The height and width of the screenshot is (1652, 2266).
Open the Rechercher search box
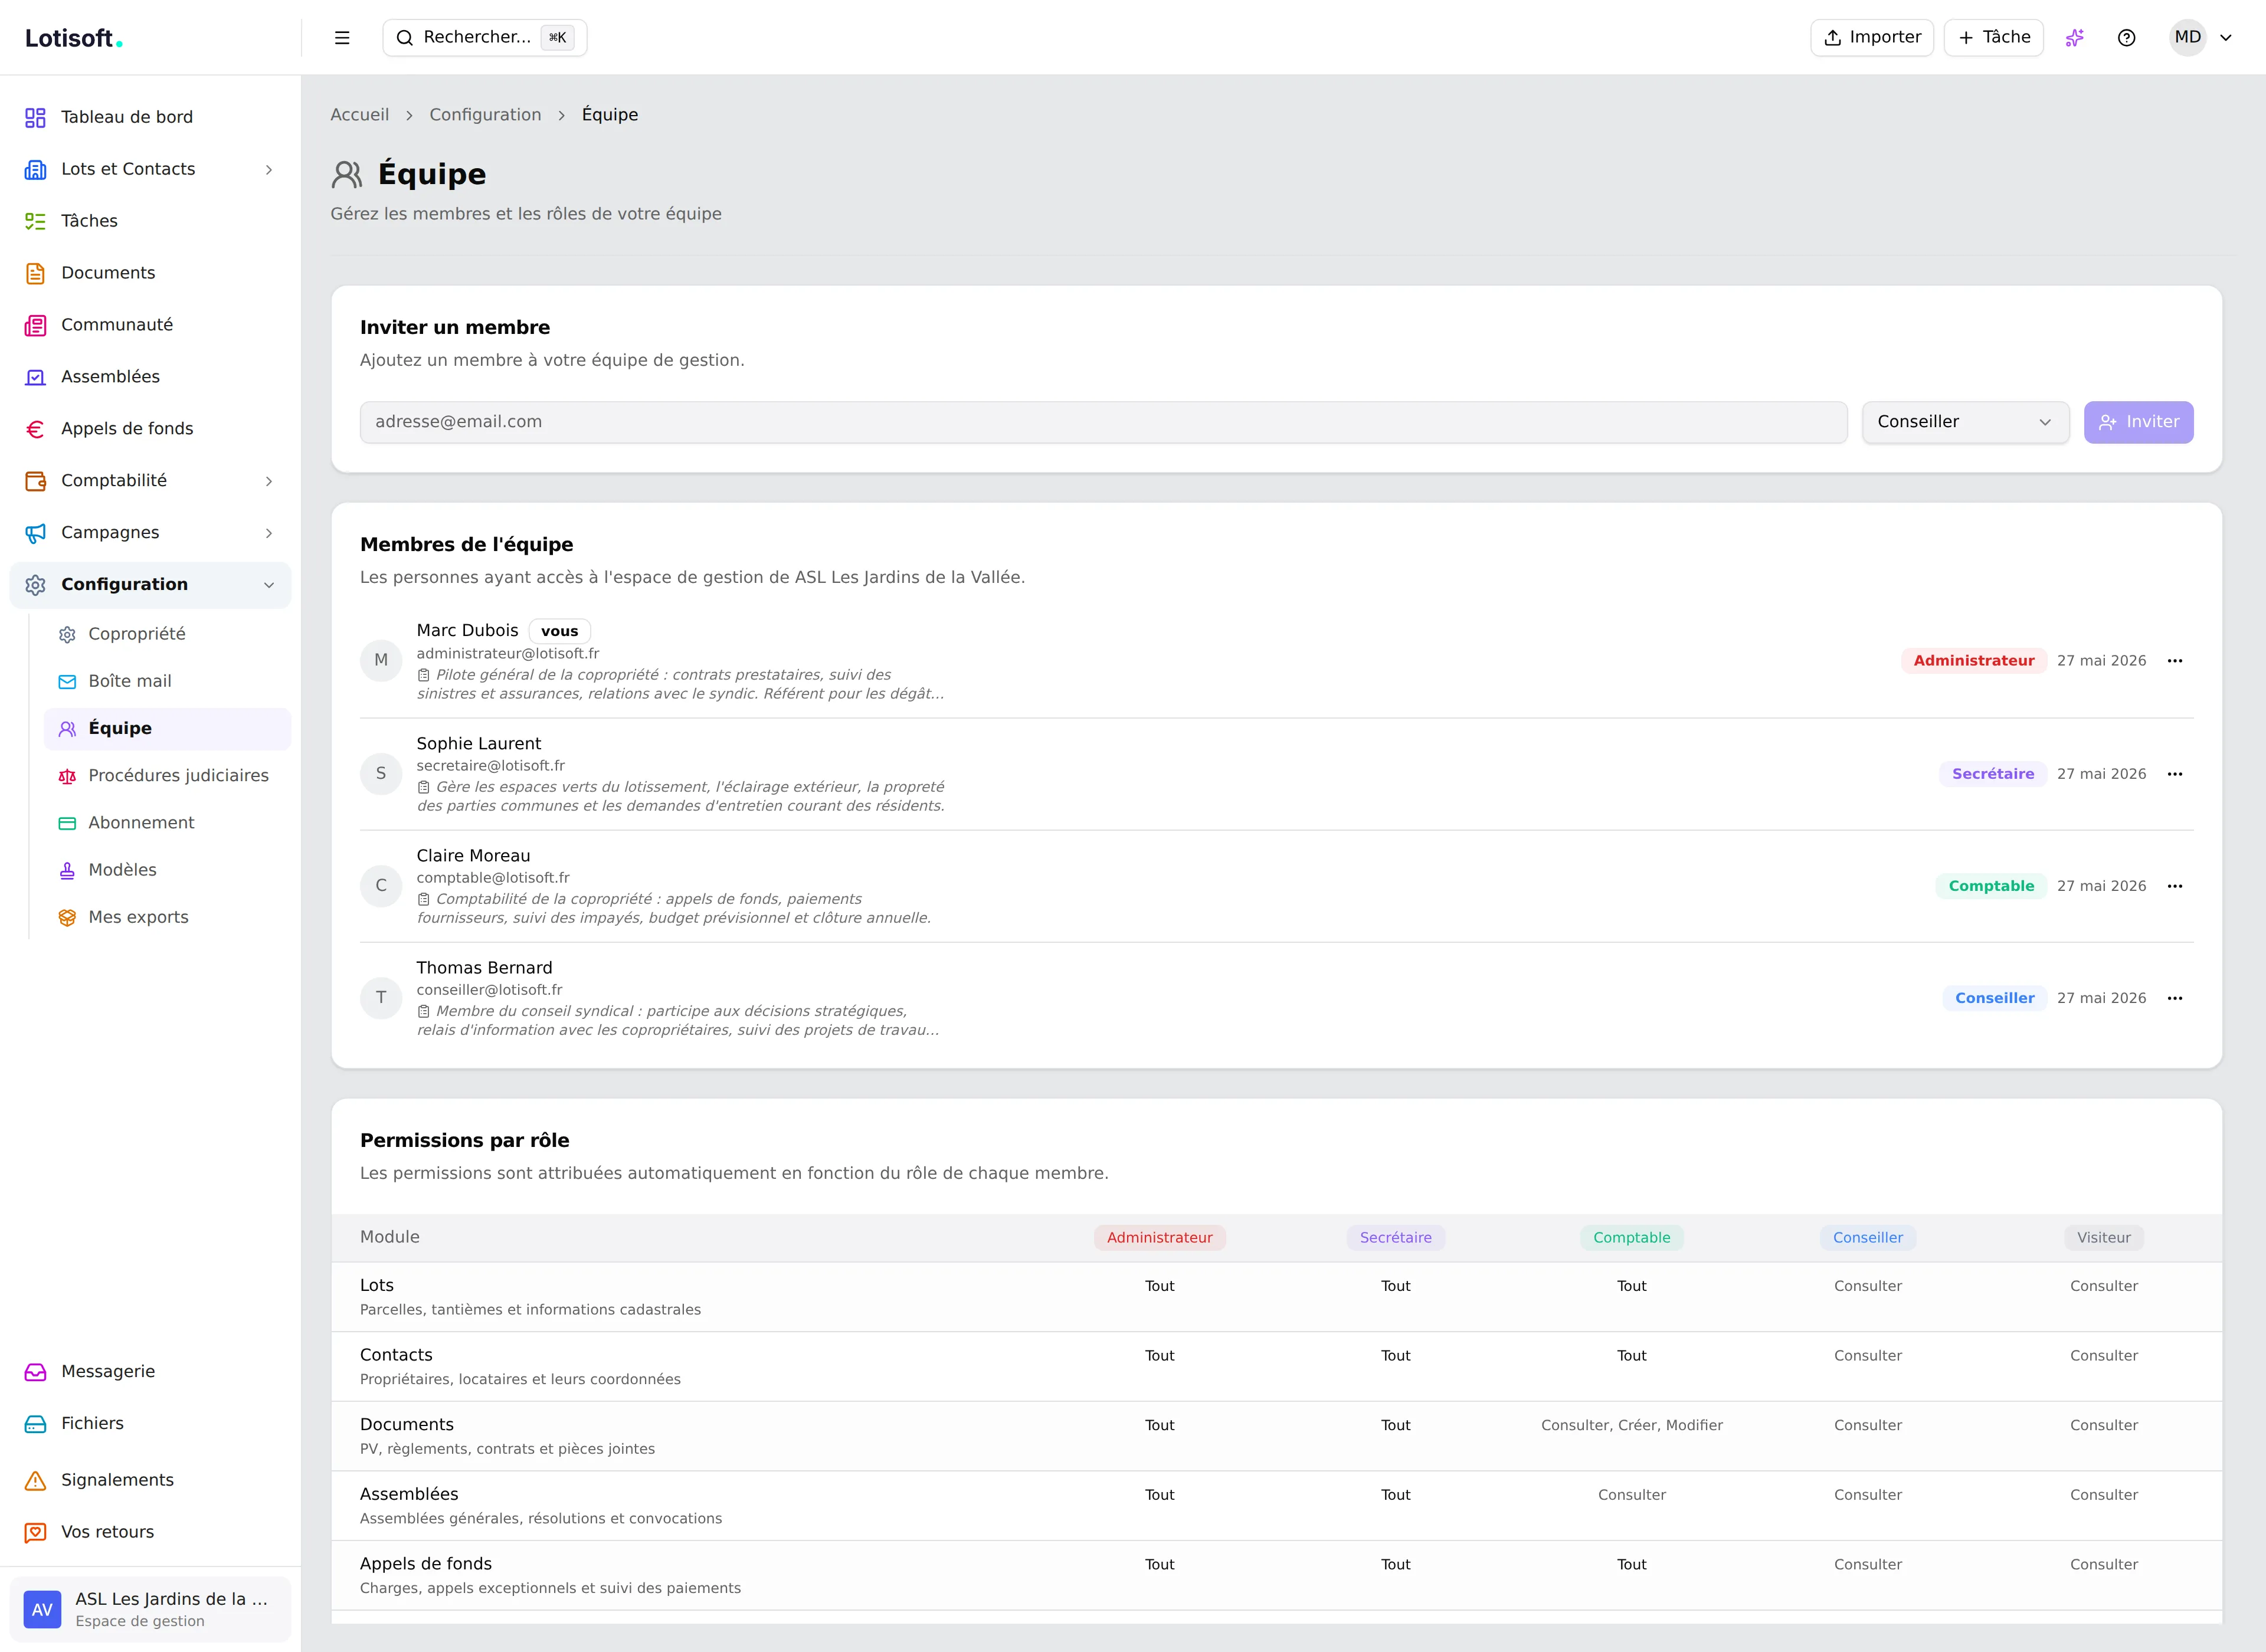pyautogui.click(x=485, y=38)
